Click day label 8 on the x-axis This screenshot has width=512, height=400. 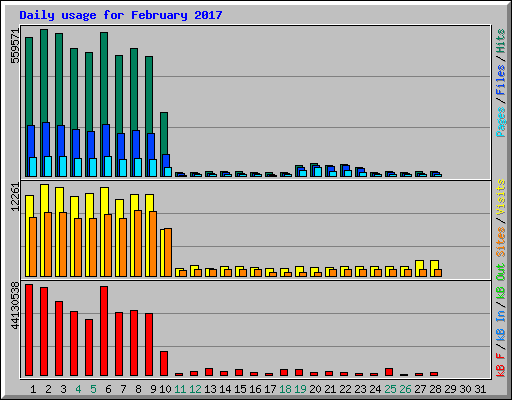pyautogui.click(x=138, y=389)
